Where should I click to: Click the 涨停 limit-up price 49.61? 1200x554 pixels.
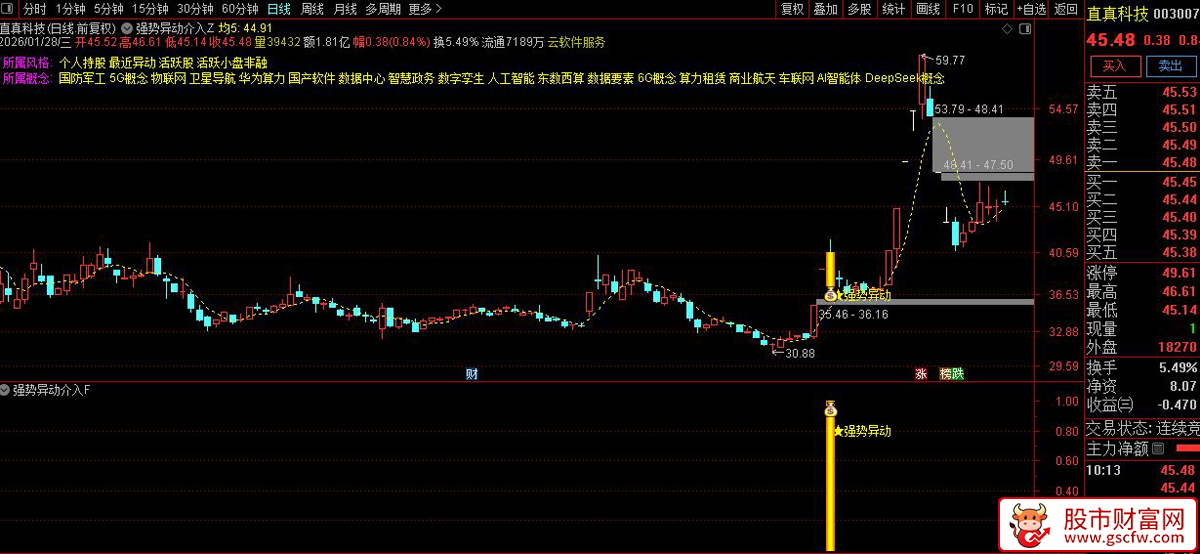tap(1179, 273)
